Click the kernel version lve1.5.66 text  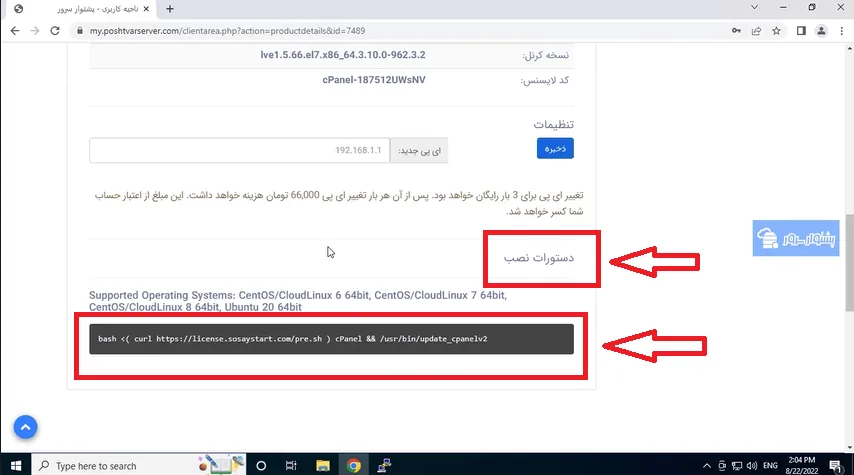pyautogui.click(x=343, y=55)
